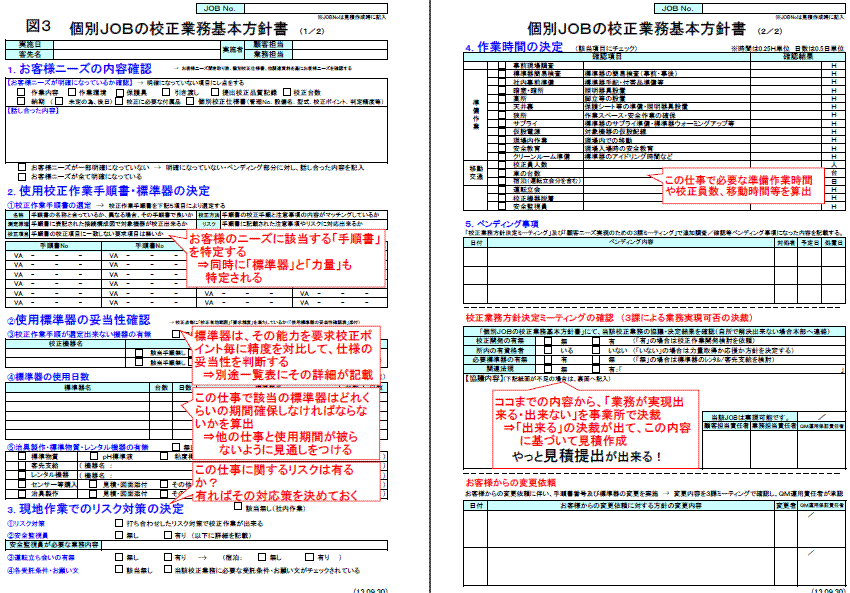Check the pH標準液 checkbox
The height and width of the screenshot is (593, 850).
pyautogui.click(x=94, y=456)
